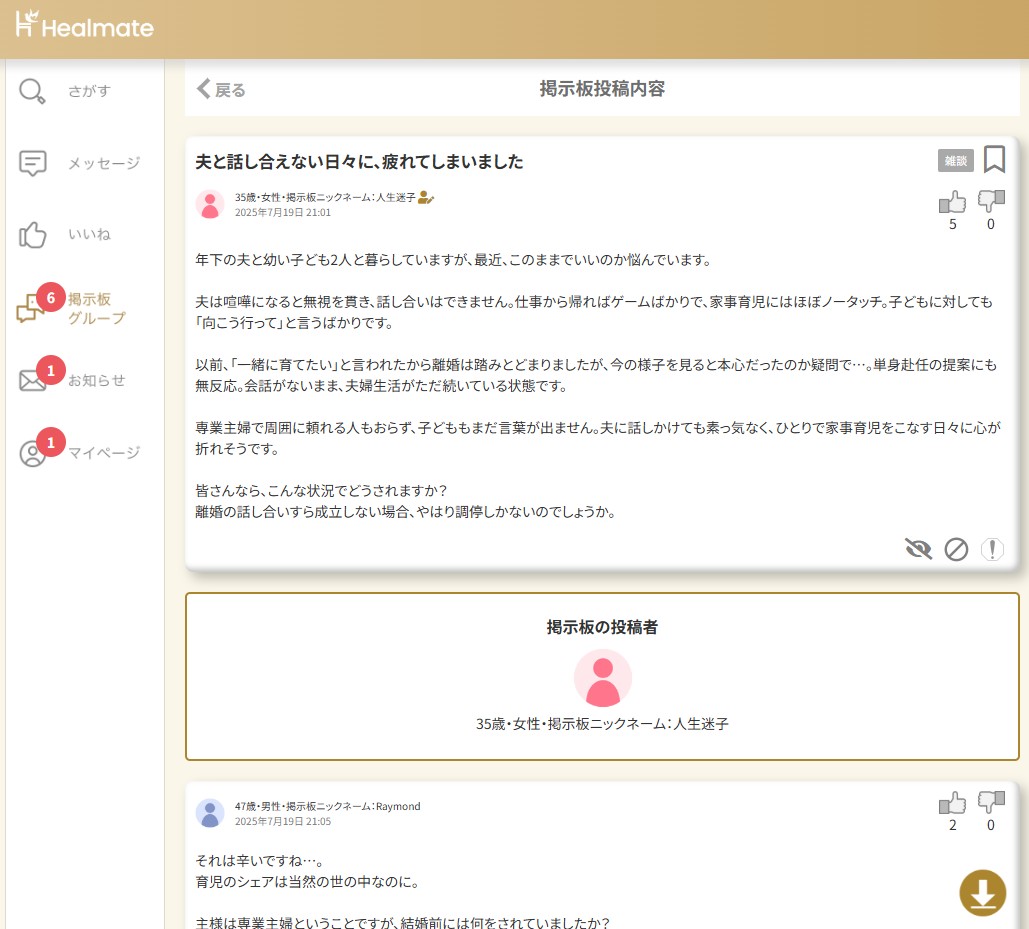This screenshot has width=1029, height=929.
Task: Report the post with exclamation icon
Action: point(991,549)
